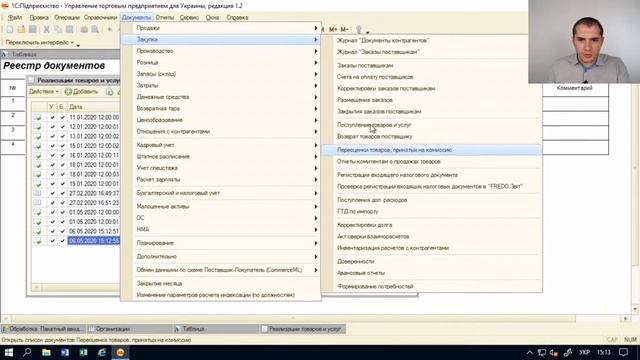Click У checkmark in row 27.02.2020 16:51:23
The image size is (640, 360).
[x=52, y=202]
